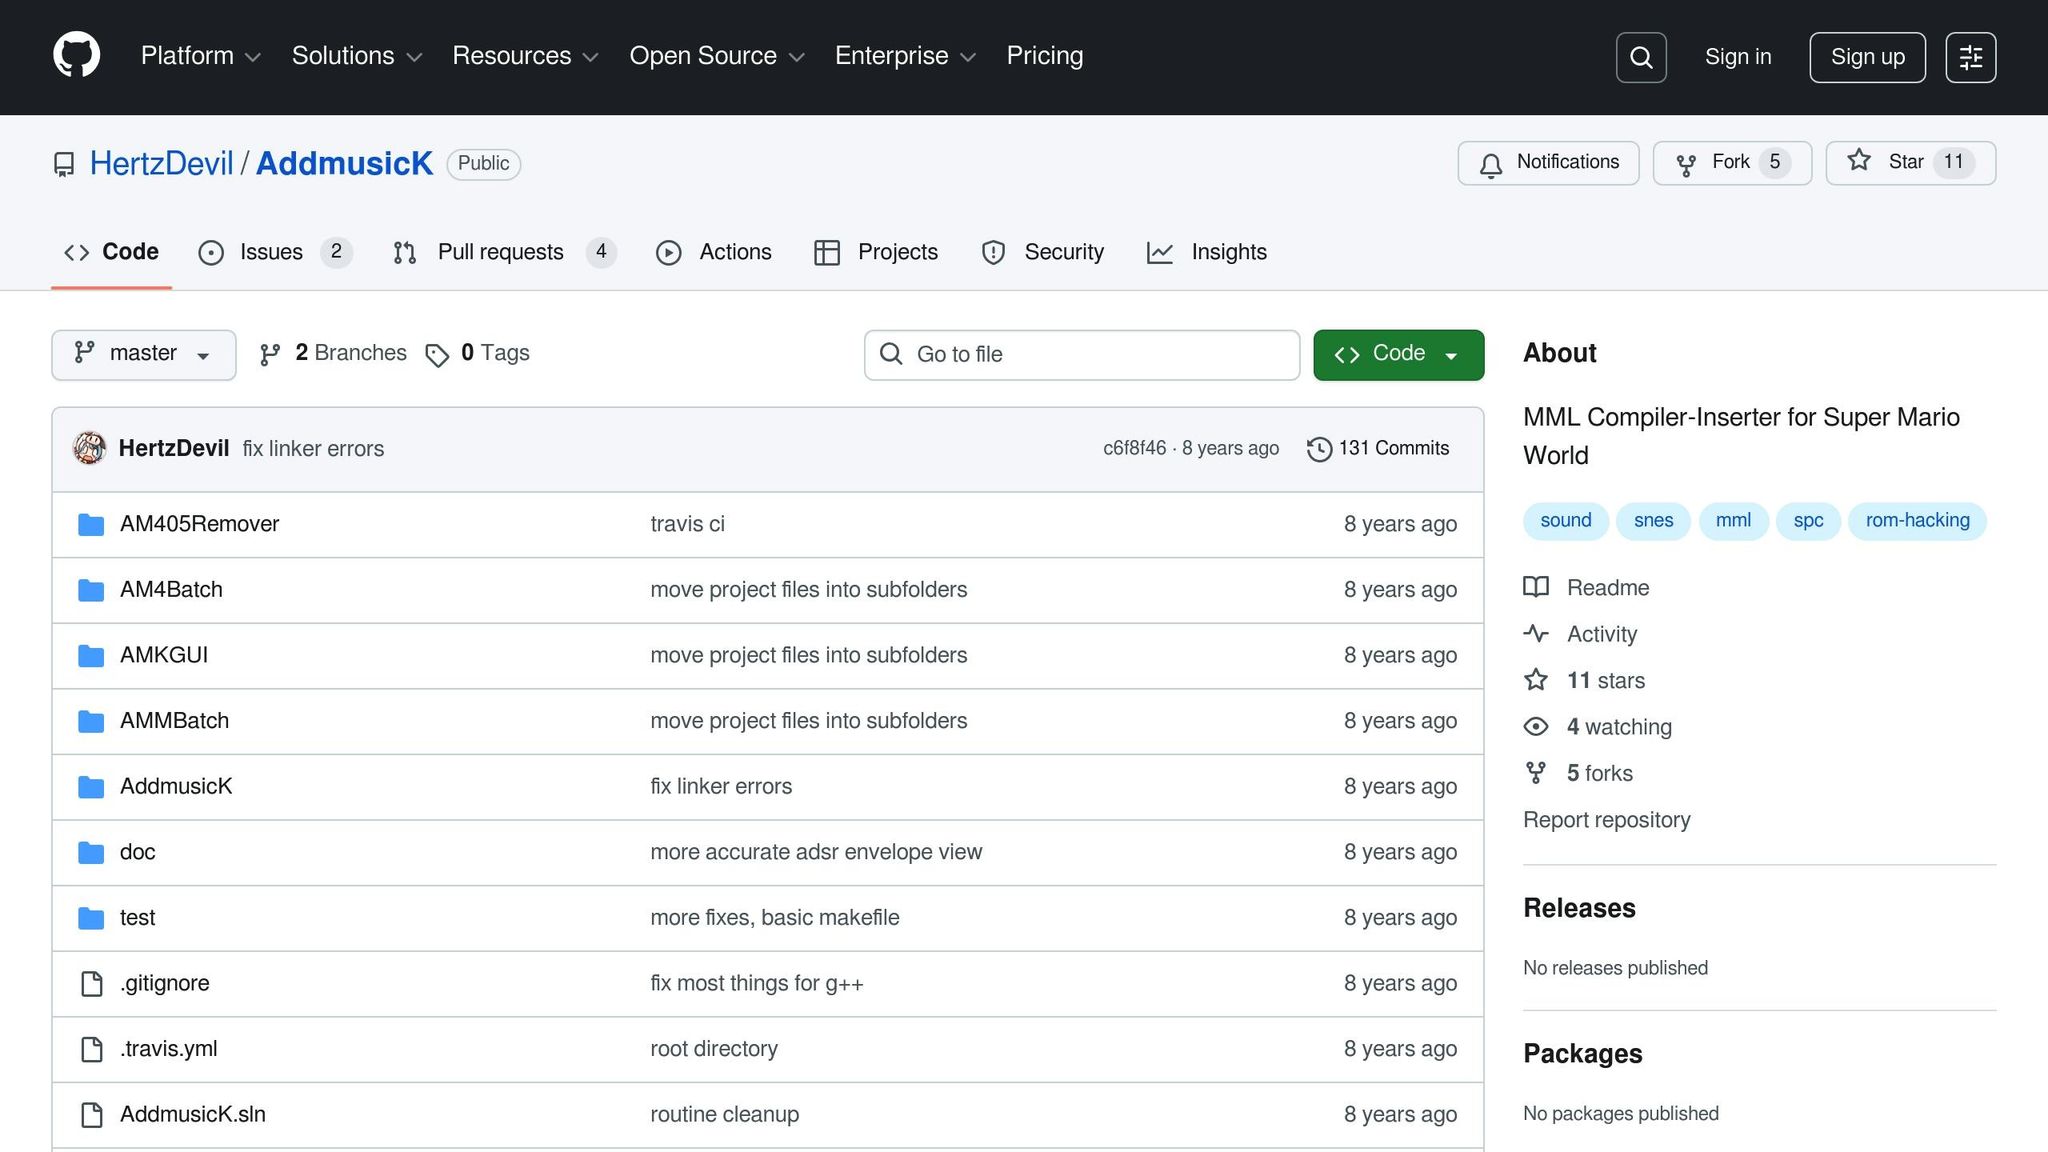
Task: Switch to the Actions tab
Action: [x=714, y=252]
